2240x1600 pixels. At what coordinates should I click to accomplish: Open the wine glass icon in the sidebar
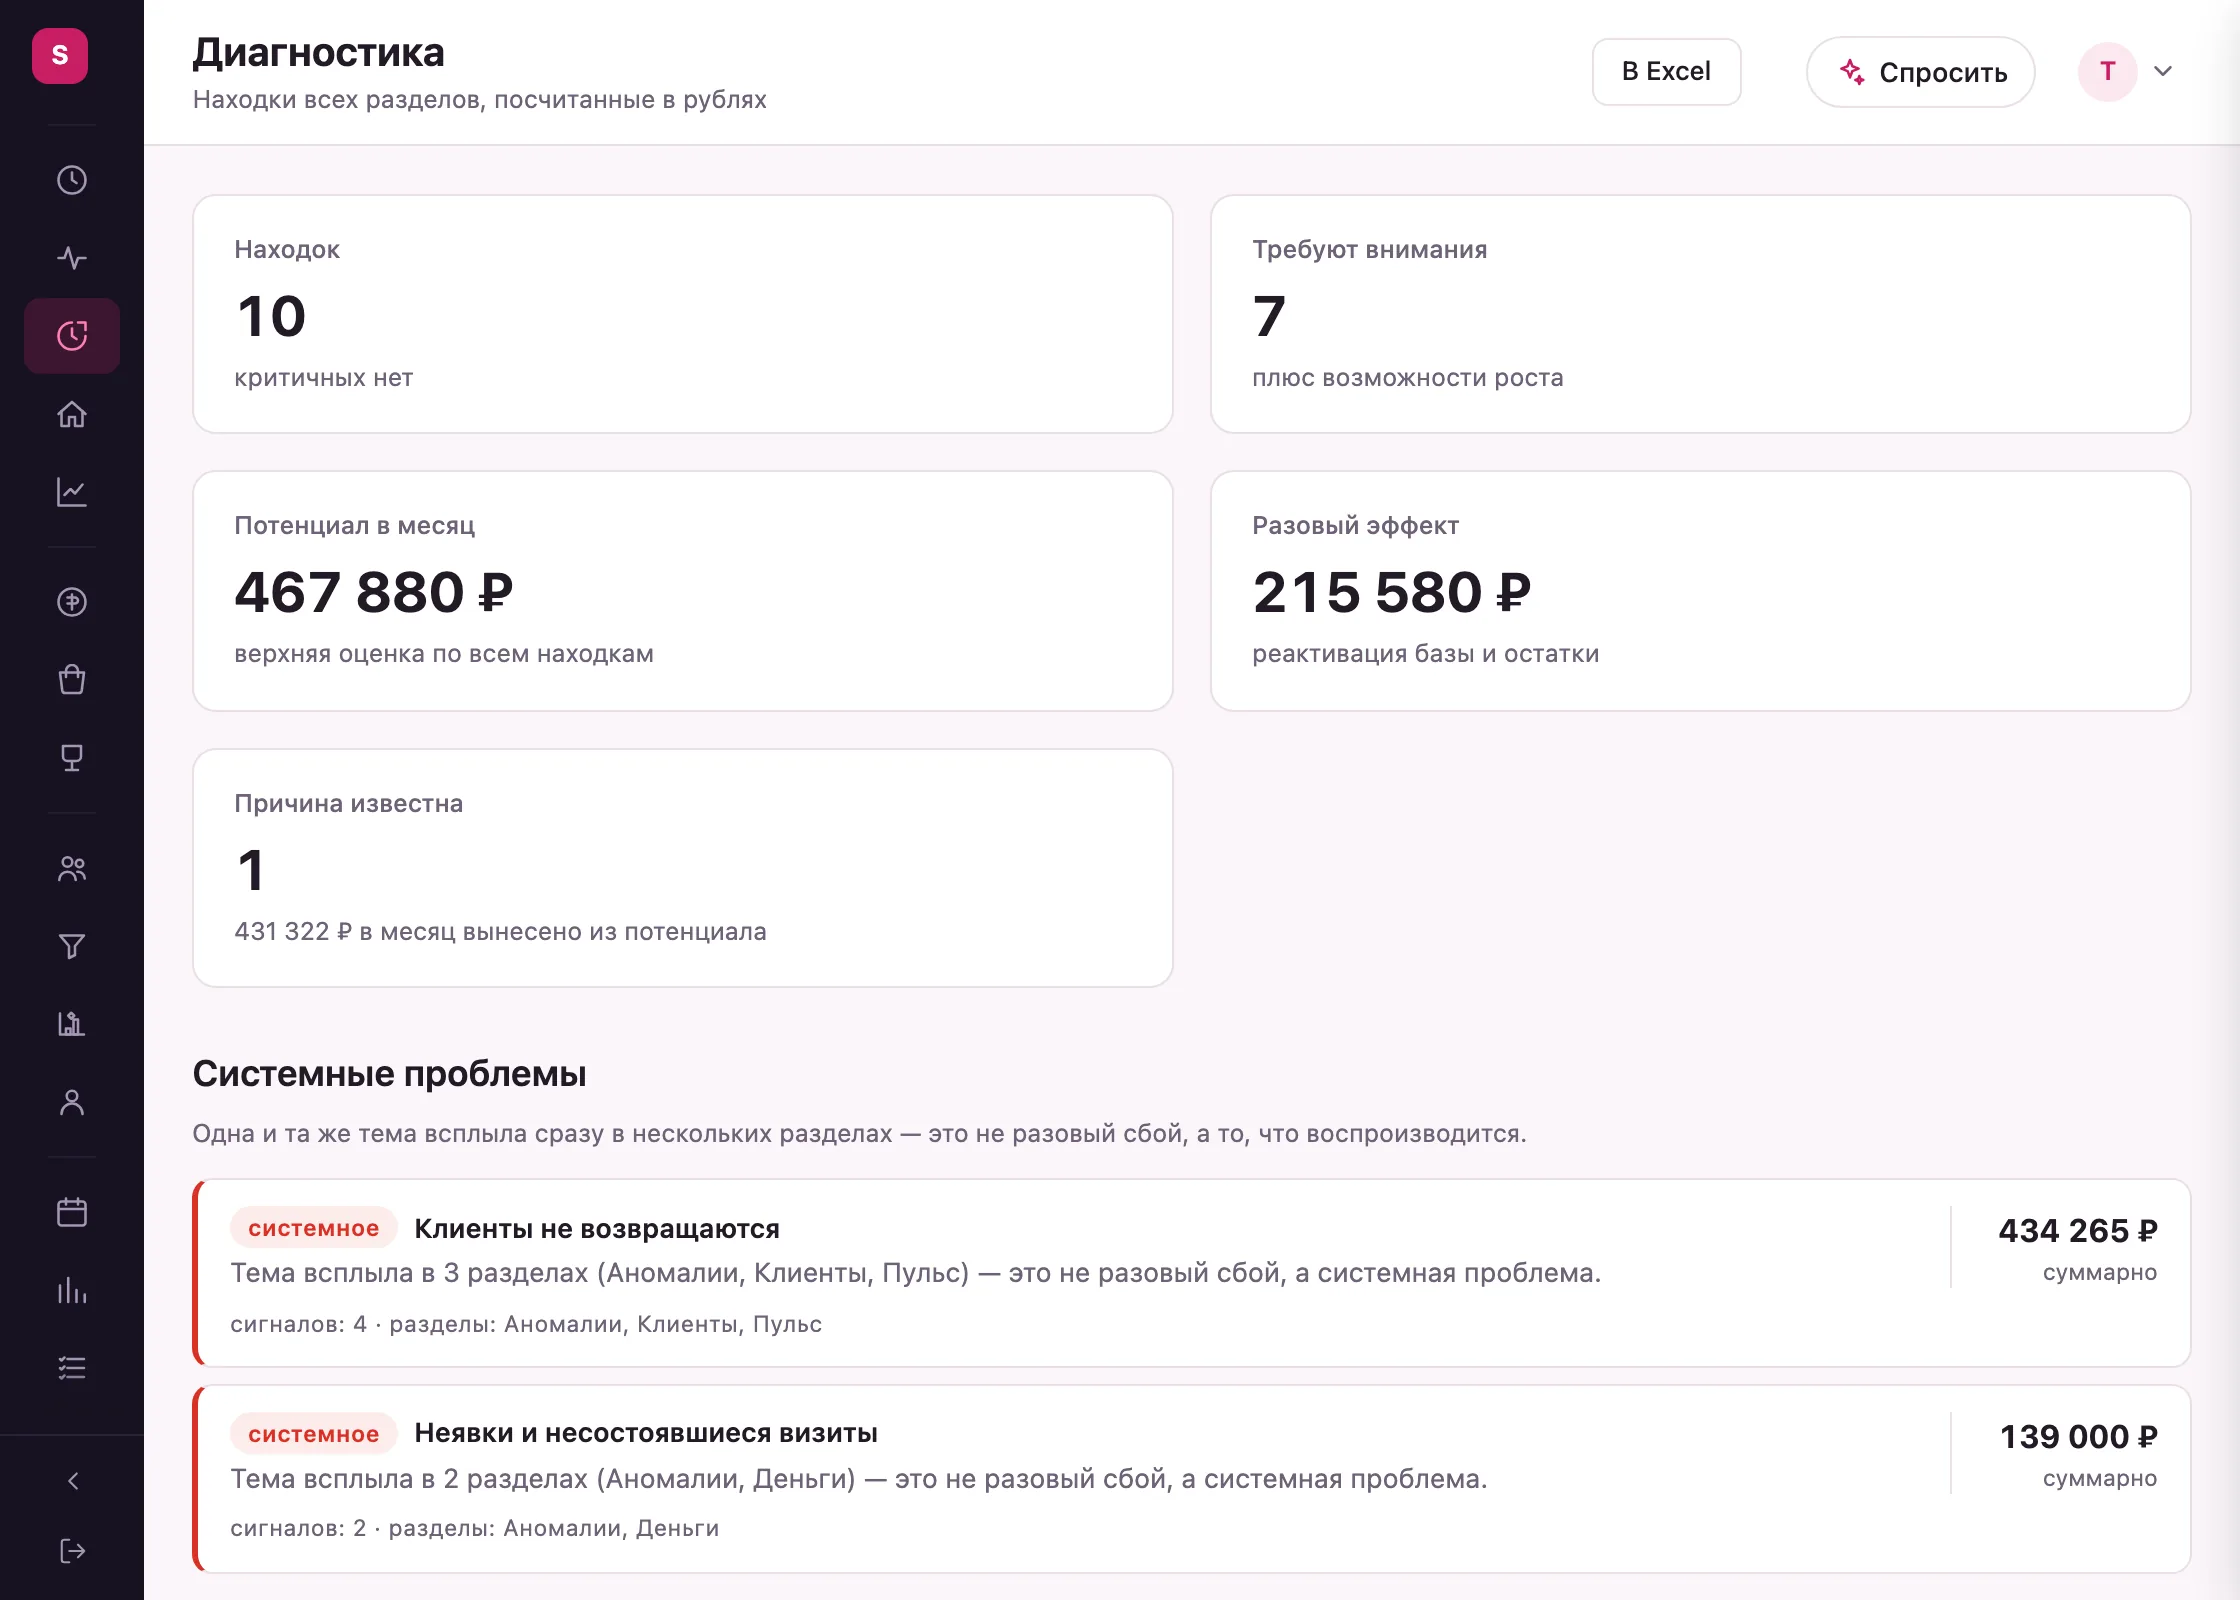click(x=72, y=758)
